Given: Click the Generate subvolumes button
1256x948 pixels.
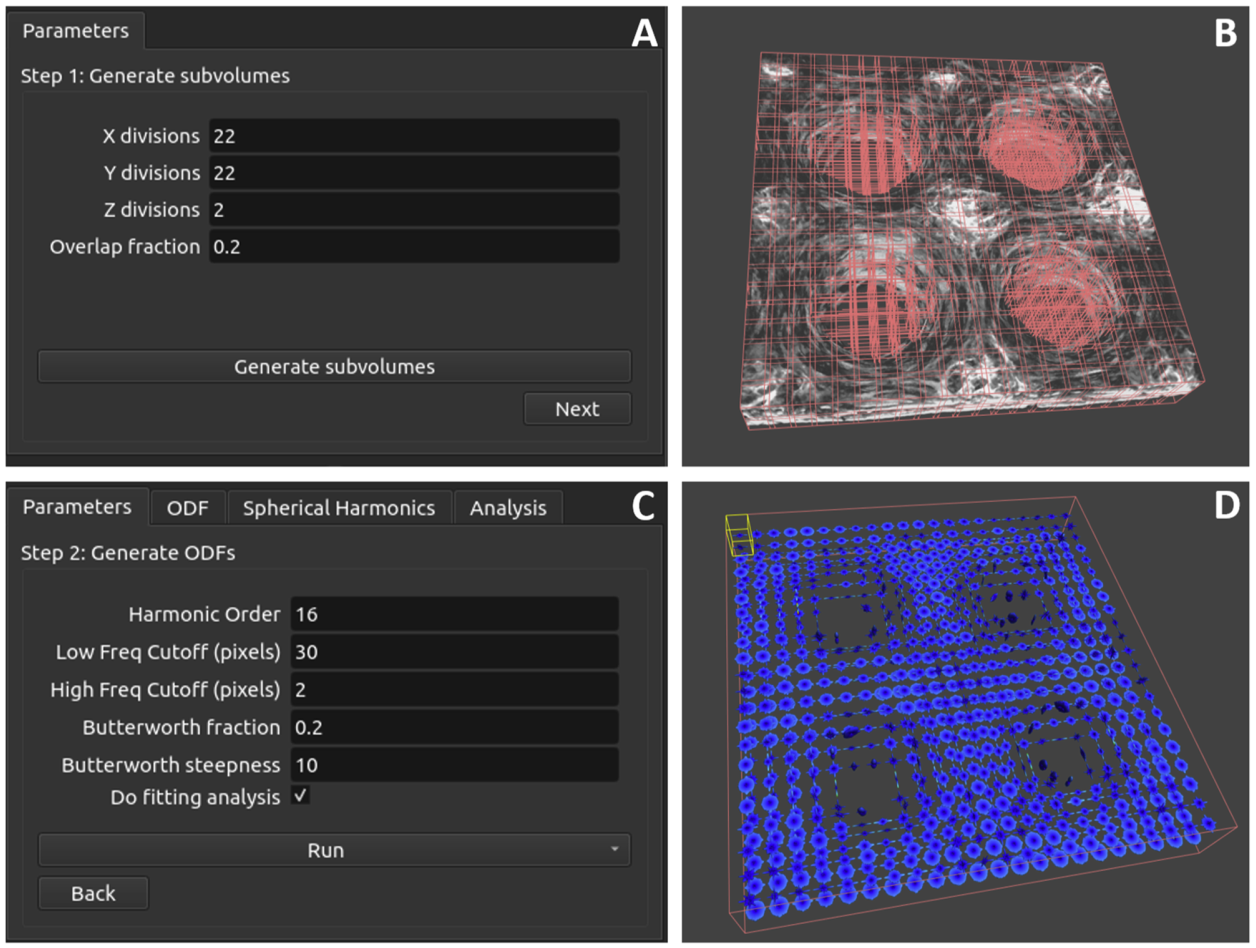Looking at the screenshot, I should [334, 366].
